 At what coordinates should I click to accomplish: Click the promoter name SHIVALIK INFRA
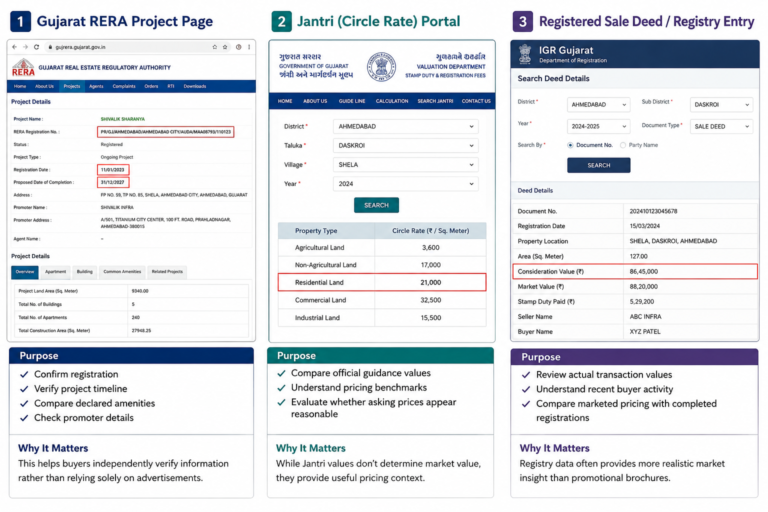click(117, 207)
